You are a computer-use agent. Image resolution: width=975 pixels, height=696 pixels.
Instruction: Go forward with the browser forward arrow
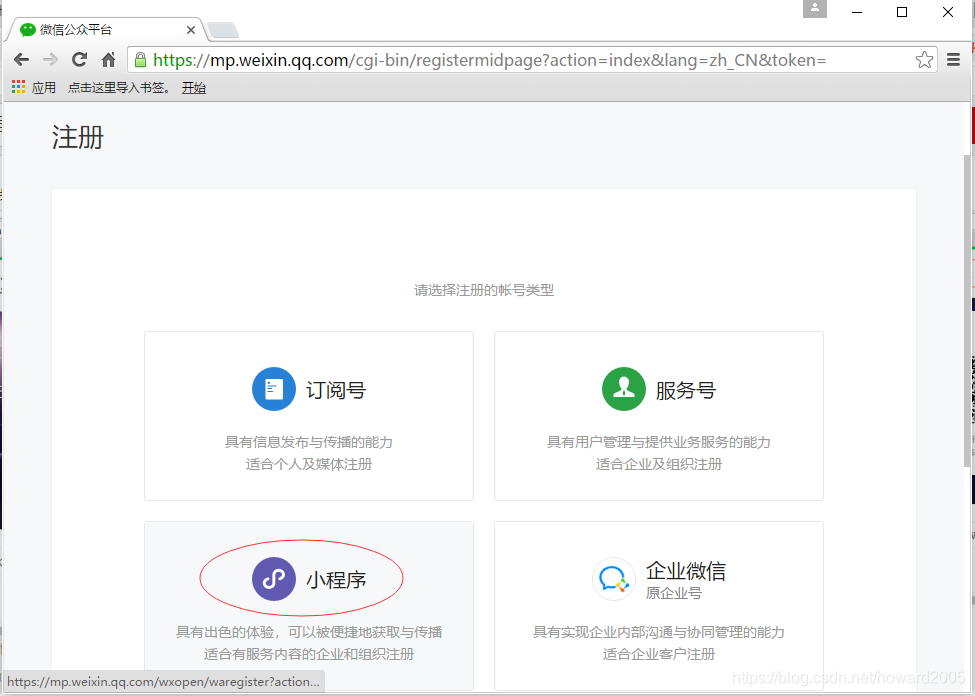pos(50,60)
